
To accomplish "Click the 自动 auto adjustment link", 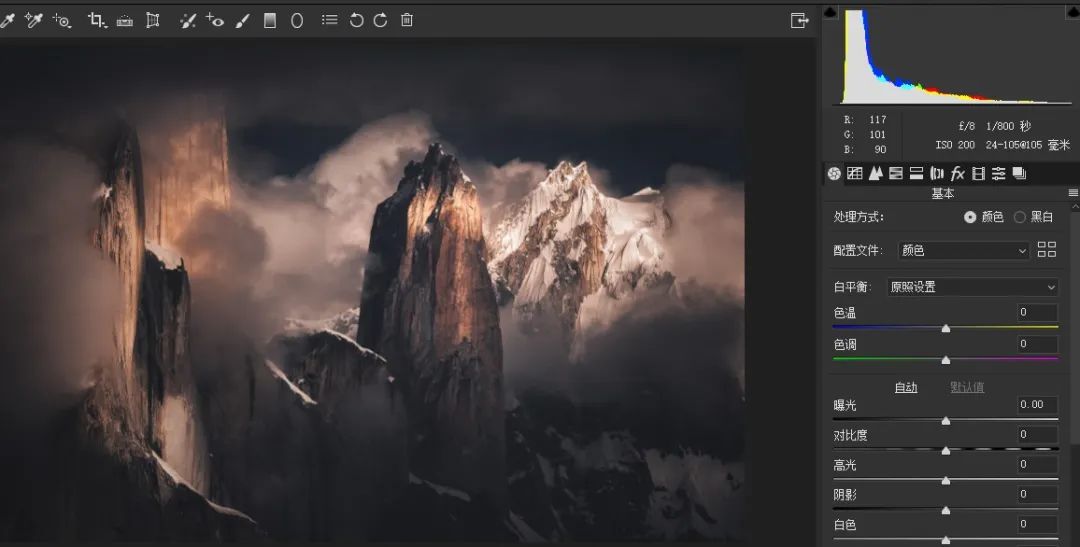I will coord(906,387).
